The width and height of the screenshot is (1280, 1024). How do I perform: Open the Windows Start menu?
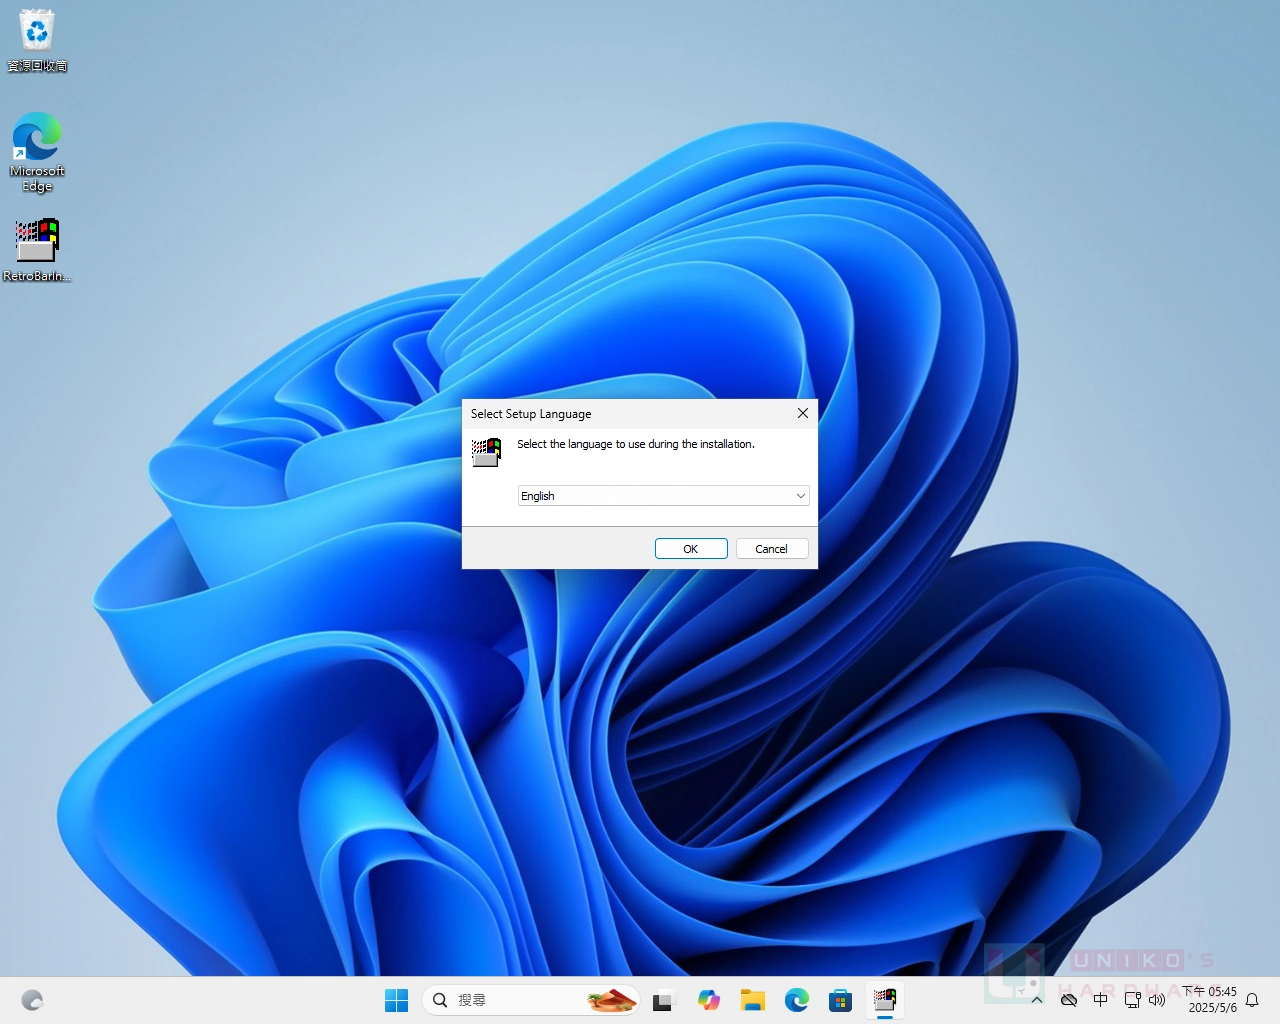397,1000
